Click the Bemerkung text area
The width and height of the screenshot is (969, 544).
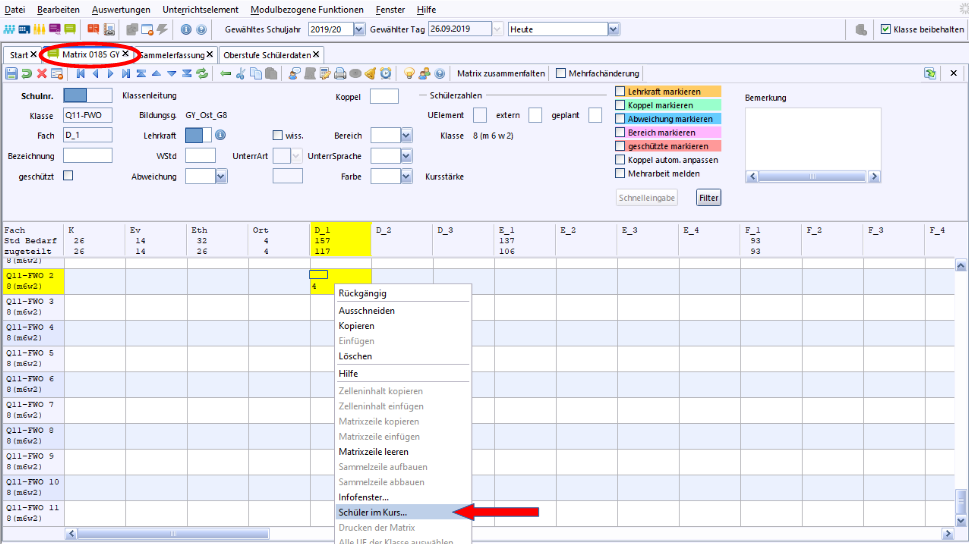pos(813,139)
